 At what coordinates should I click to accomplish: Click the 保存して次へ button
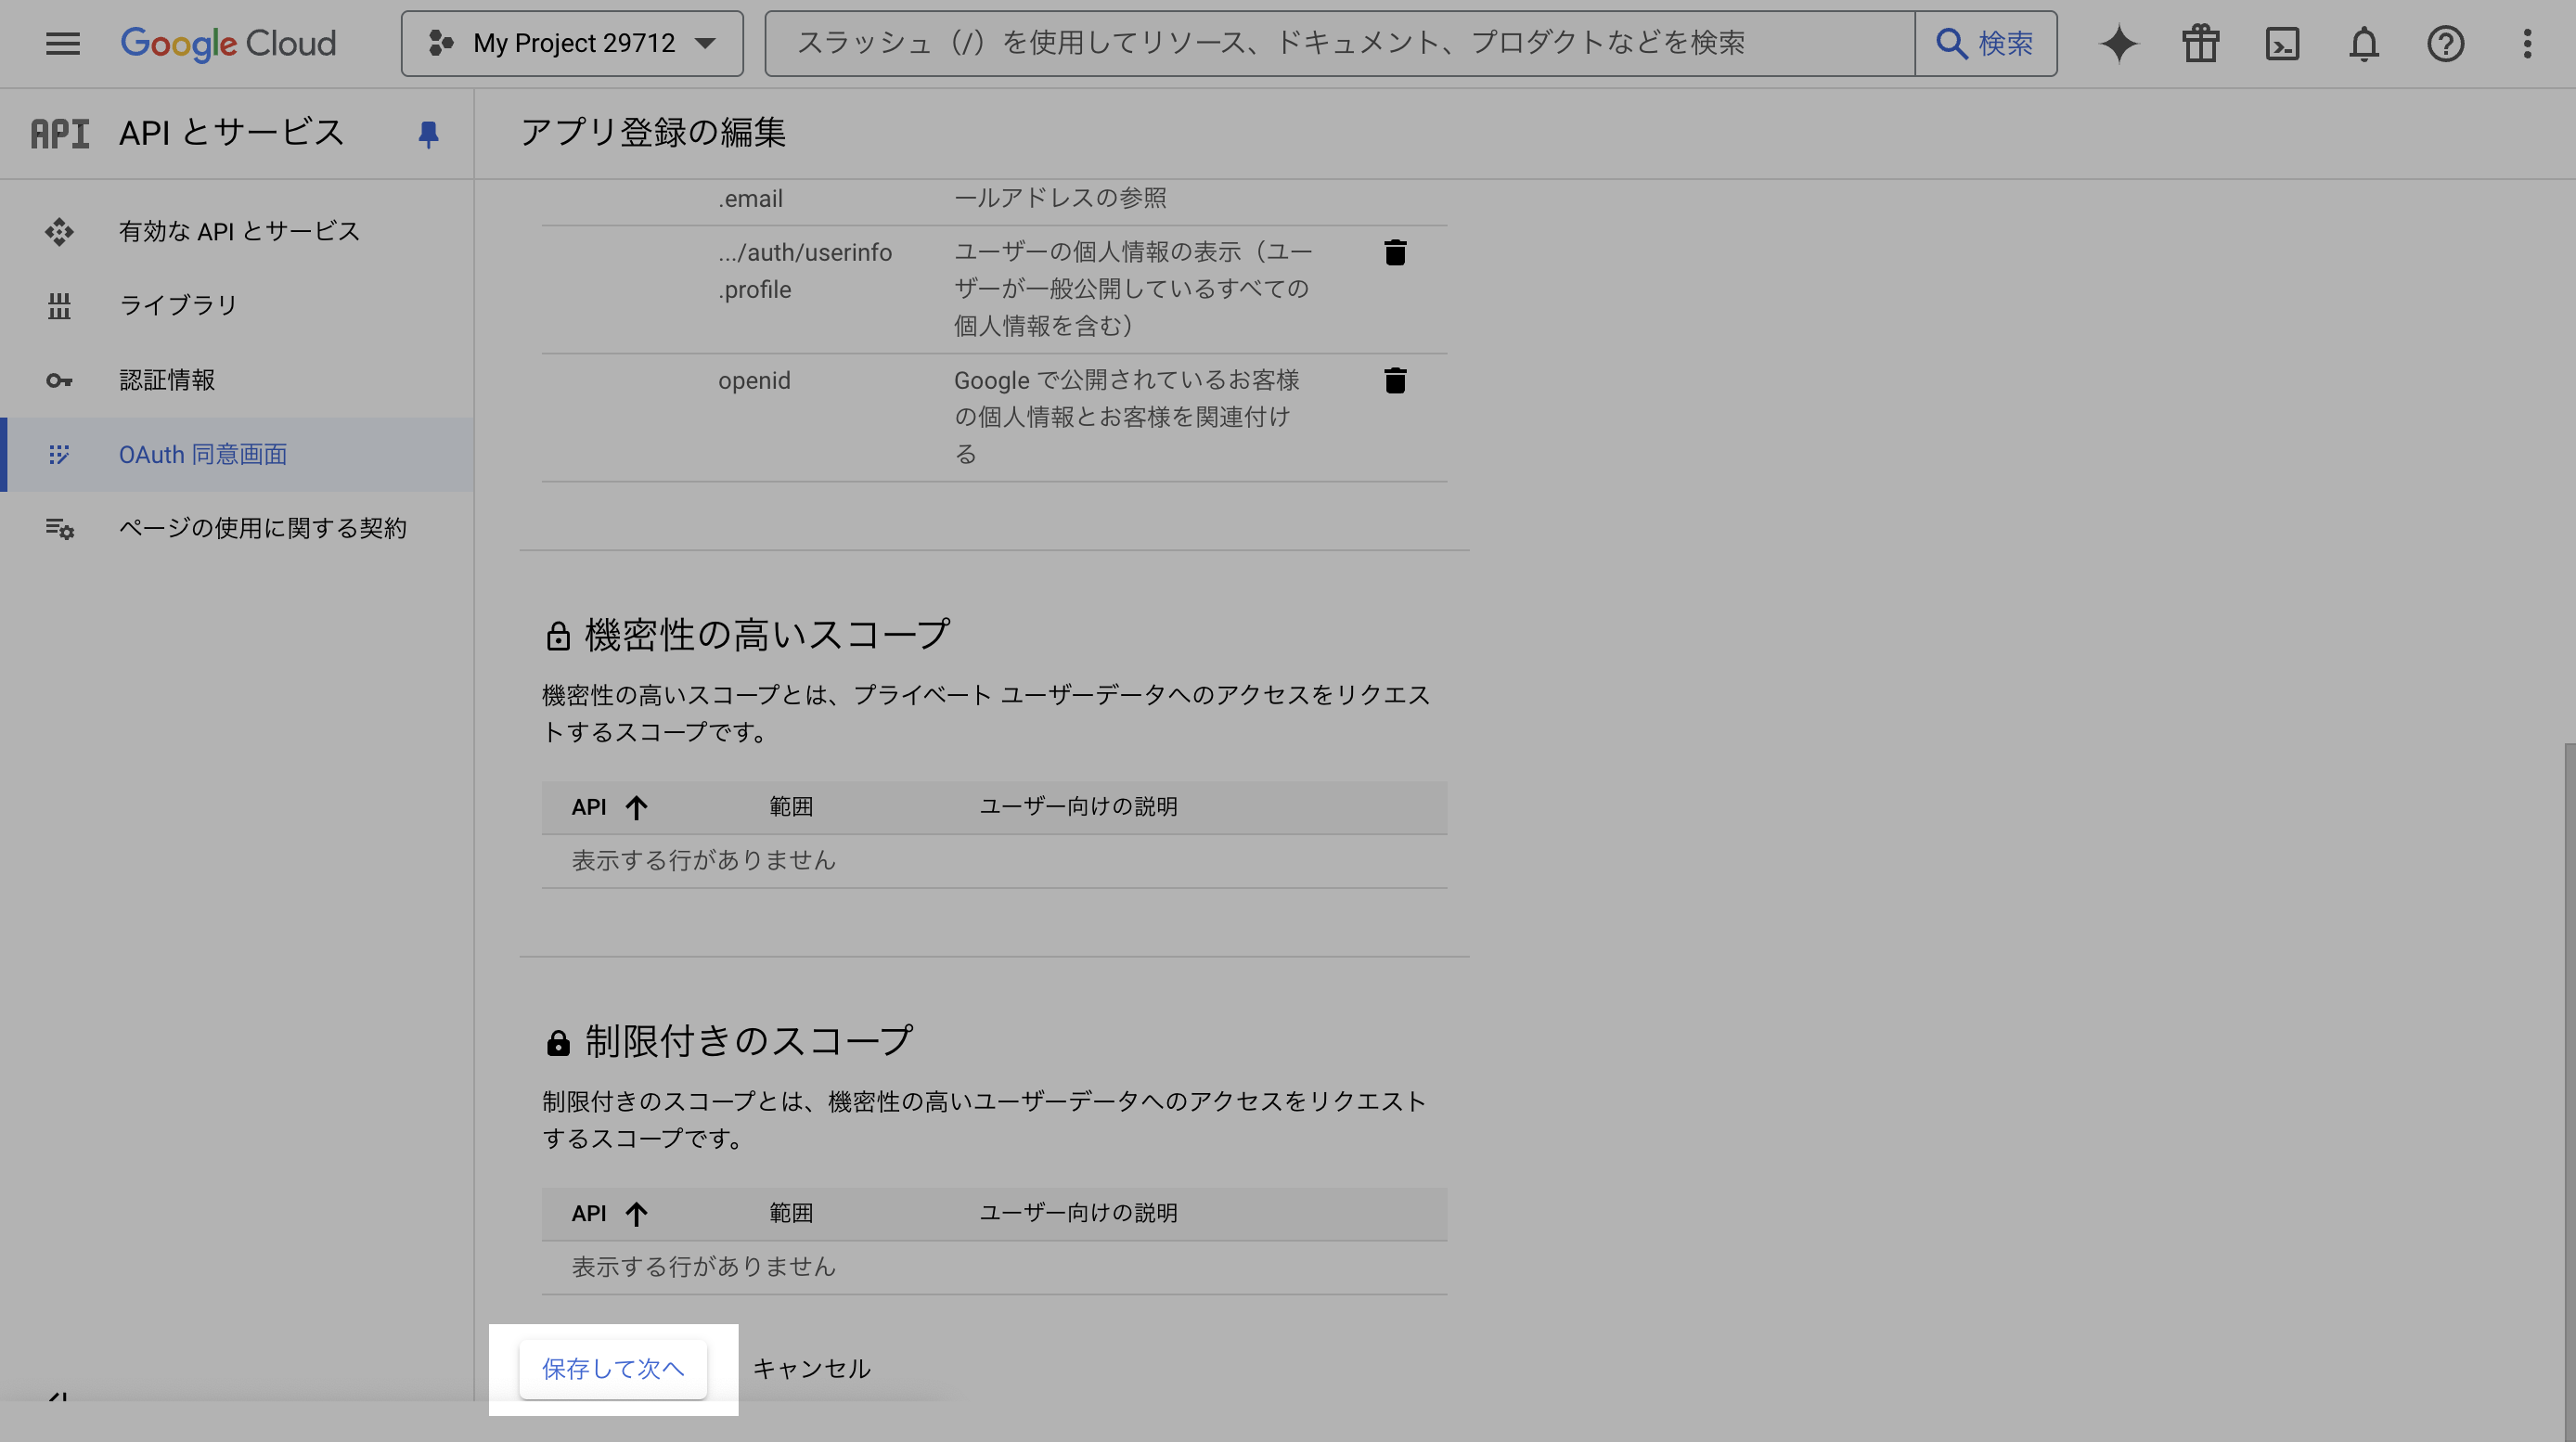click(613, 1368)
